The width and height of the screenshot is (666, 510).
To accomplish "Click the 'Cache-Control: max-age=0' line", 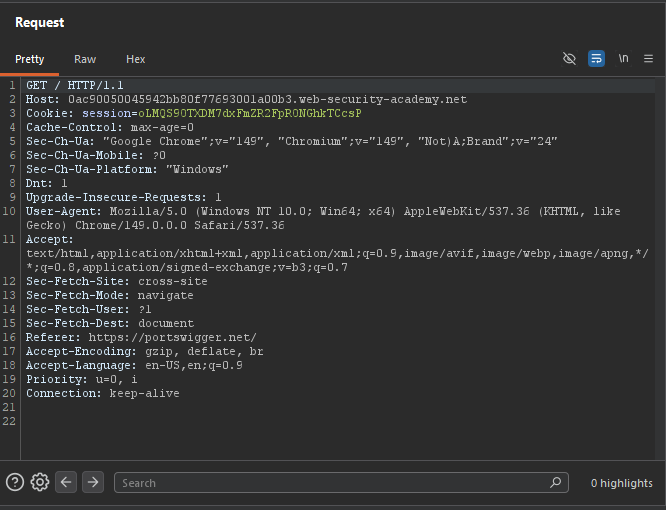I will 110,127.
